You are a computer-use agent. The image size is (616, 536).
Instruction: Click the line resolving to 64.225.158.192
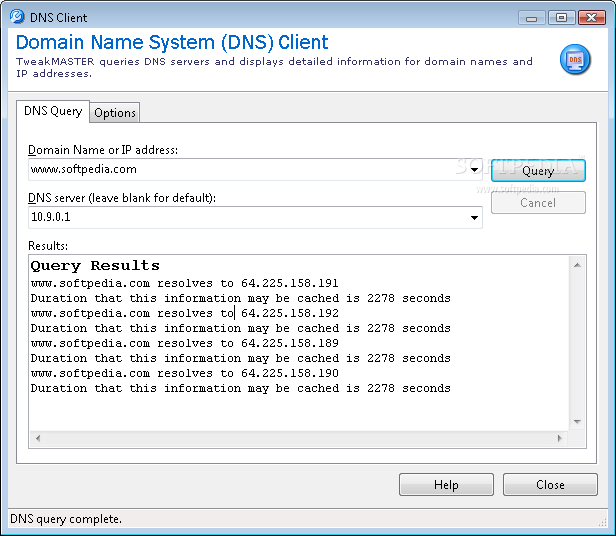tap(185, 313)
